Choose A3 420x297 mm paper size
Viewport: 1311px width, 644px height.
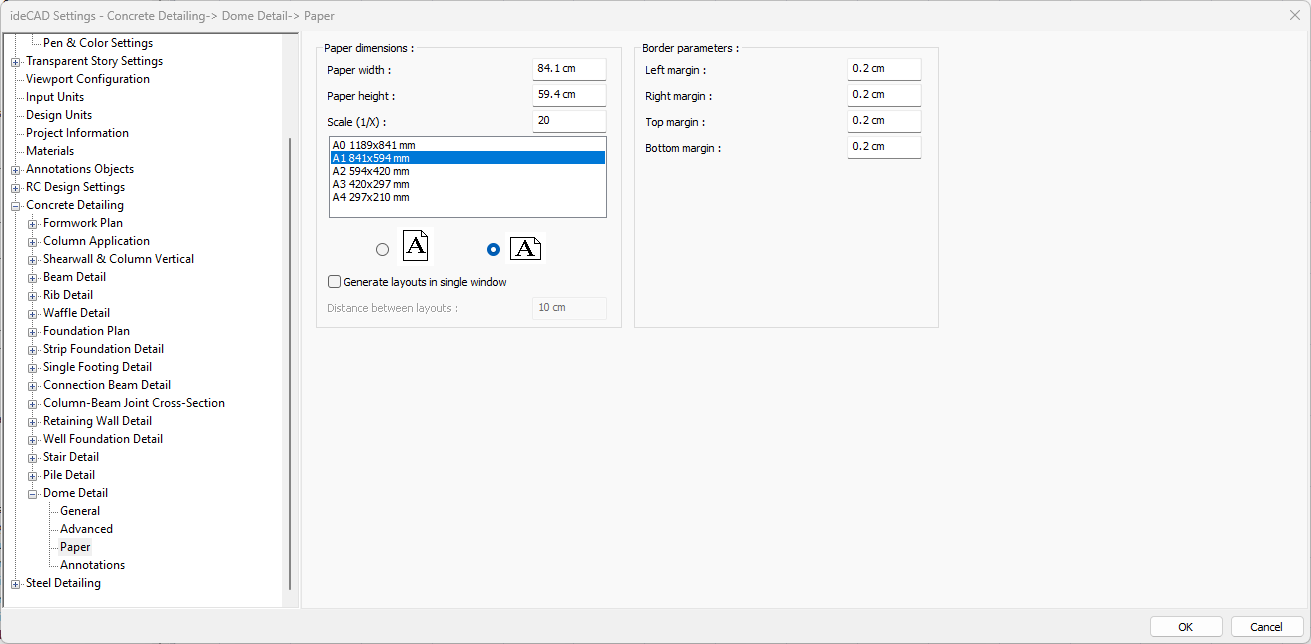coord(371,184)
